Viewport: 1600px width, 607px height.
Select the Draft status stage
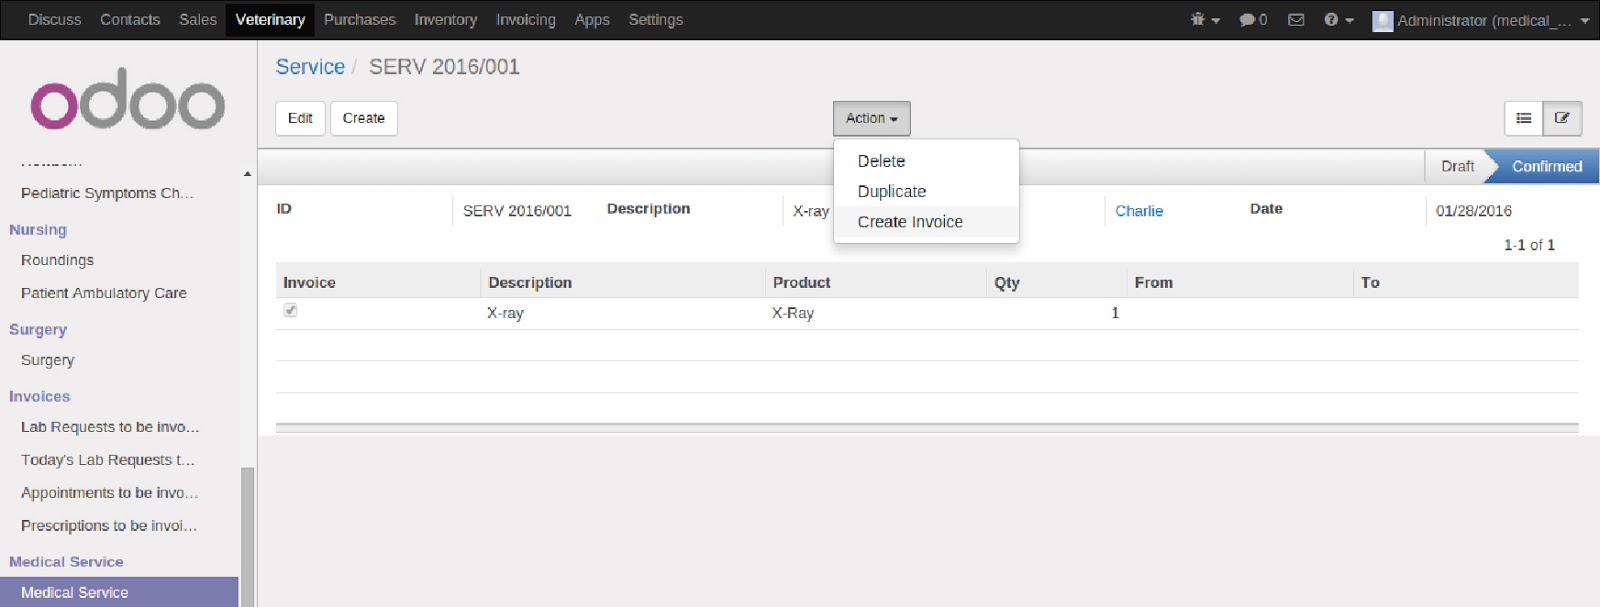(1457, 166)
